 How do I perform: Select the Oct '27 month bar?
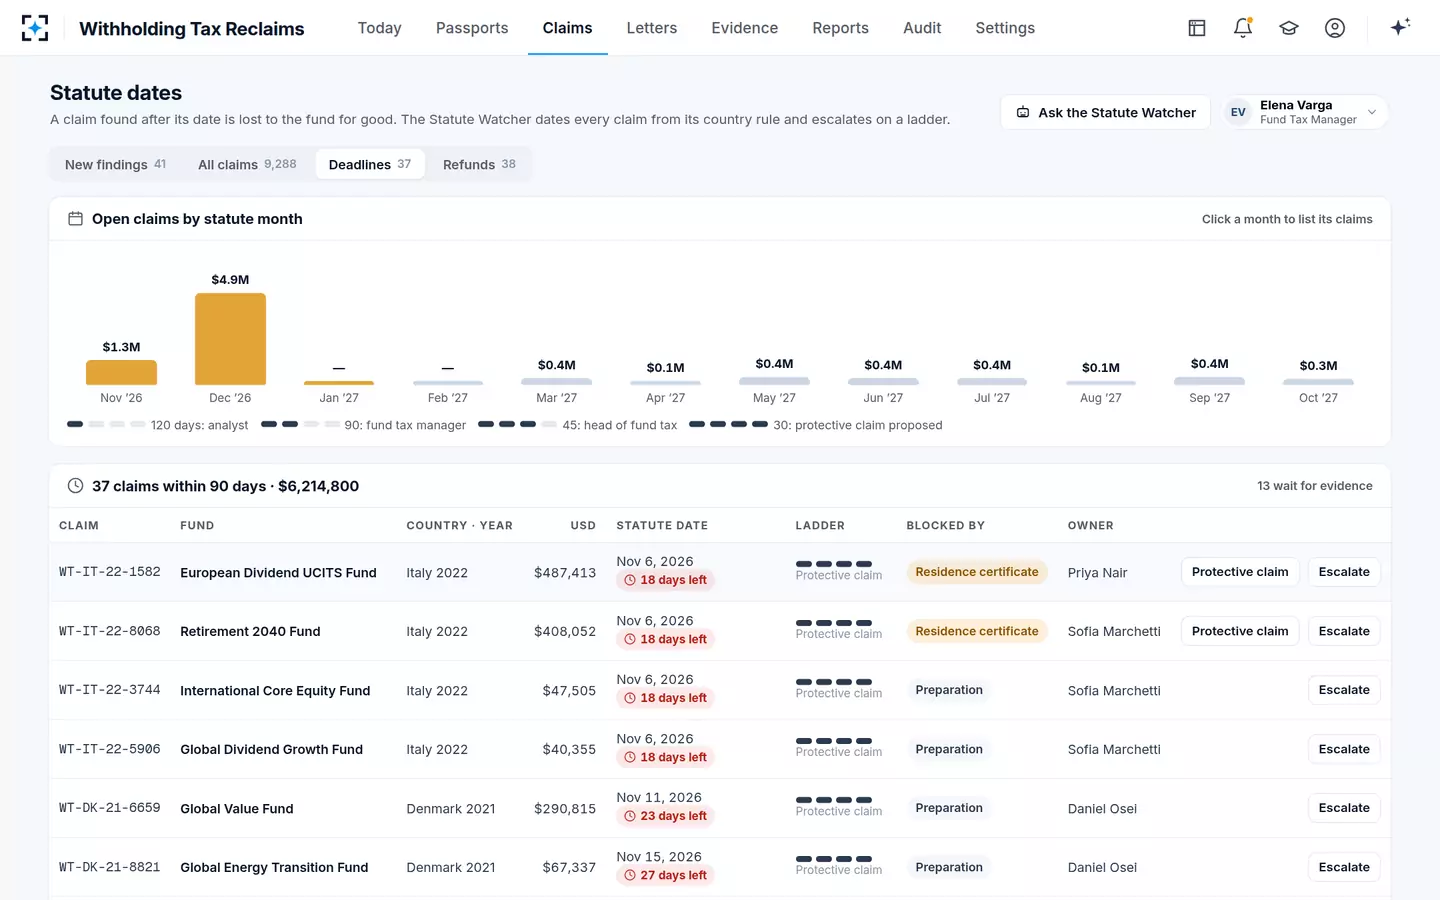[x=1318, y=382]
